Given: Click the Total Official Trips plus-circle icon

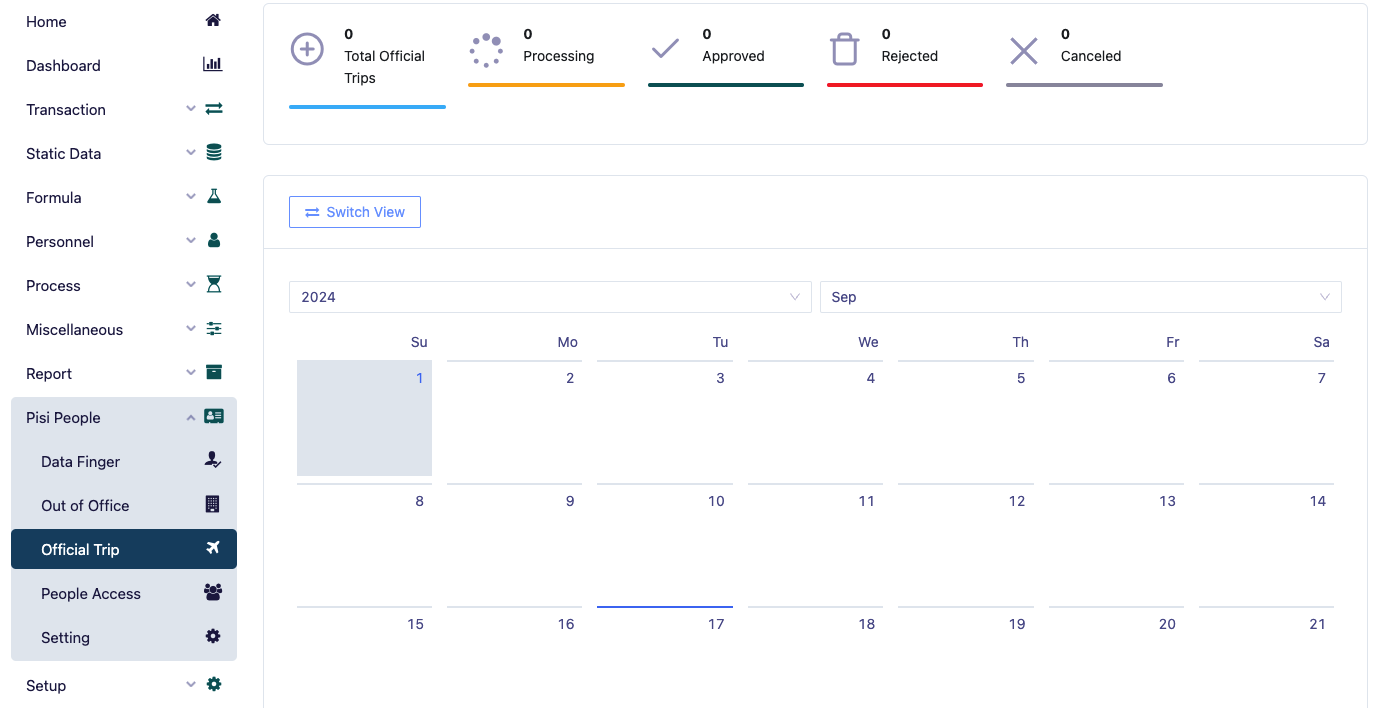Looking at the screenshot, I should pos(307,49).
